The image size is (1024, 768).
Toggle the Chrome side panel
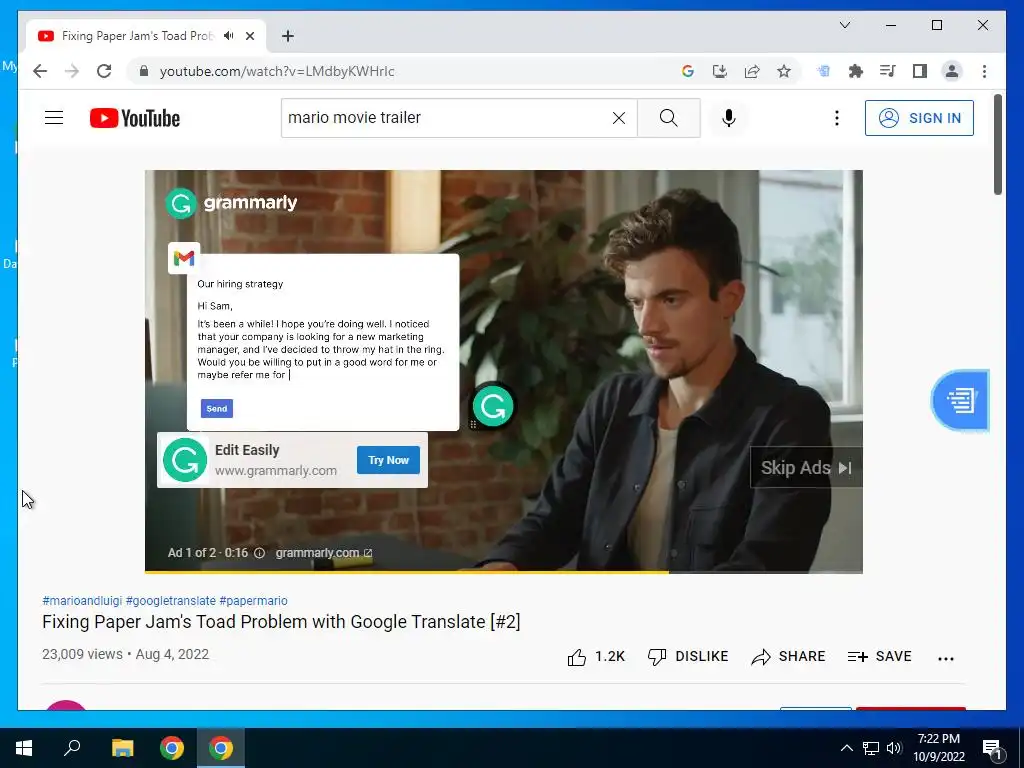click(920, 71)
